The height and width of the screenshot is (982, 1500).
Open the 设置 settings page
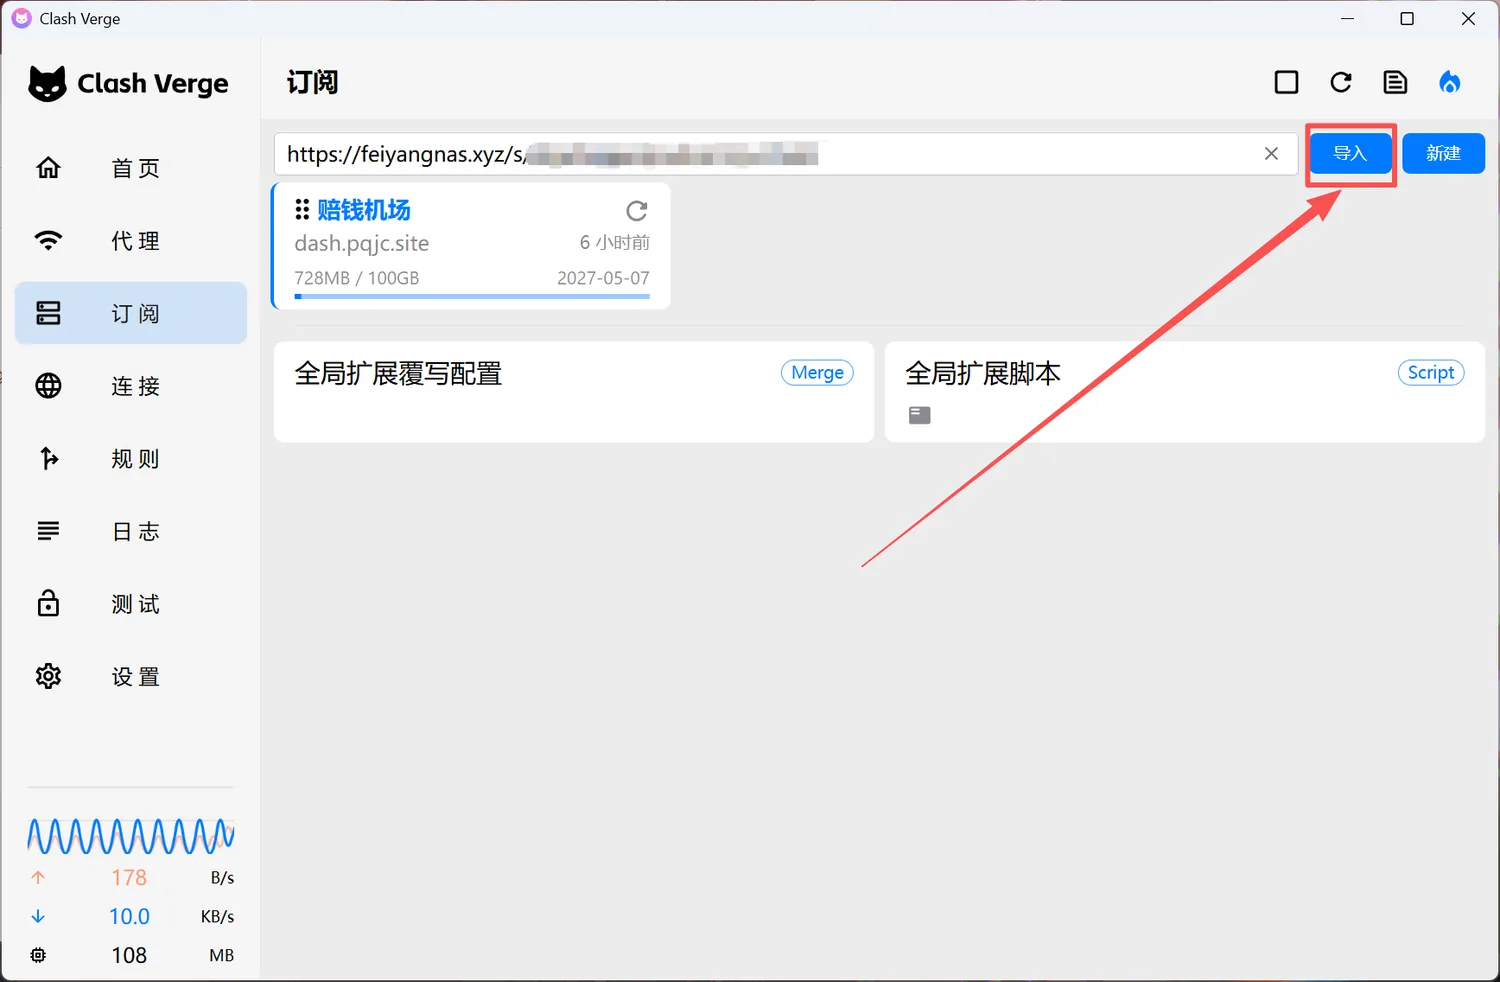(131, 677)
